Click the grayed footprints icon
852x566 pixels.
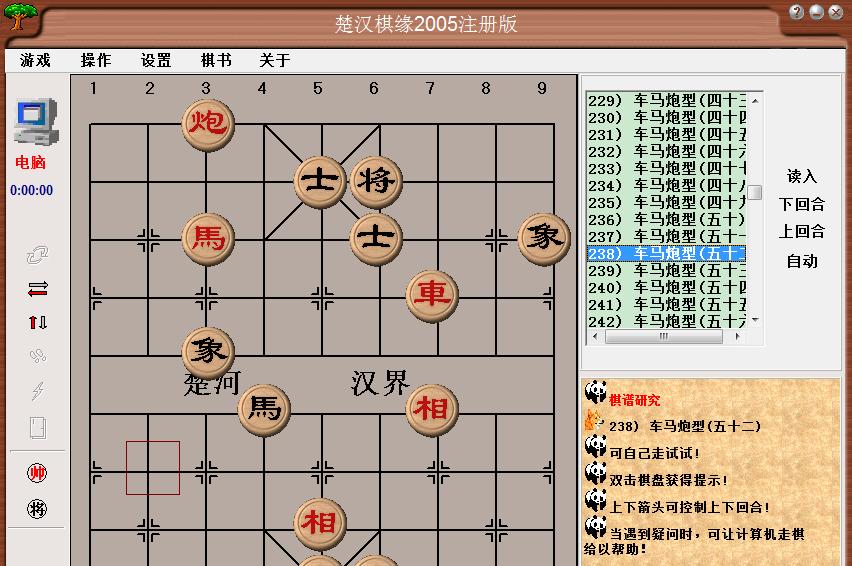tap(37, 356)
